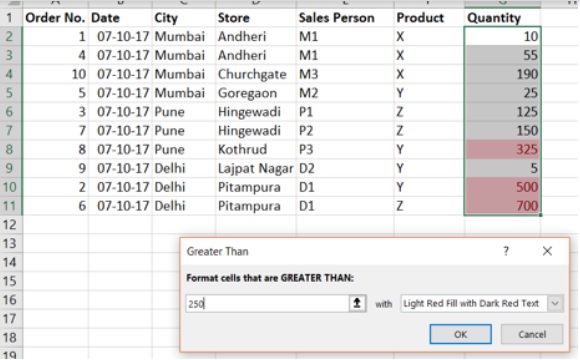This screenshot has width=580, height=360.
Task: Select the Delhi city cell in row 9
Action: click(184, 168)
